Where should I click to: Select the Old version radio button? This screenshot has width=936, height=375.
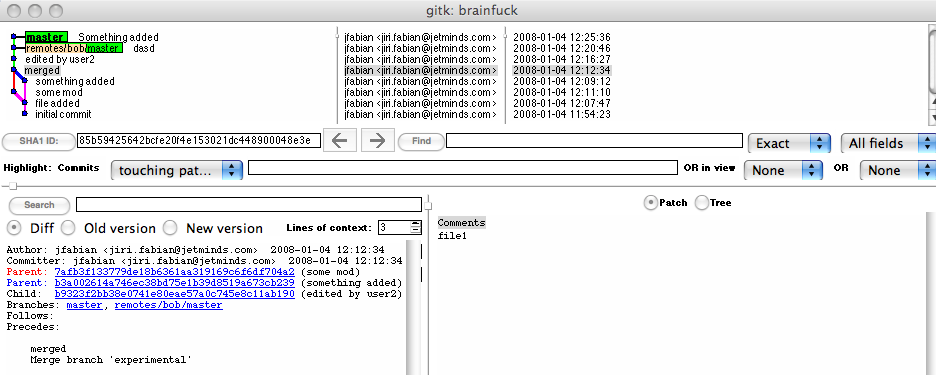click(69, 228)
